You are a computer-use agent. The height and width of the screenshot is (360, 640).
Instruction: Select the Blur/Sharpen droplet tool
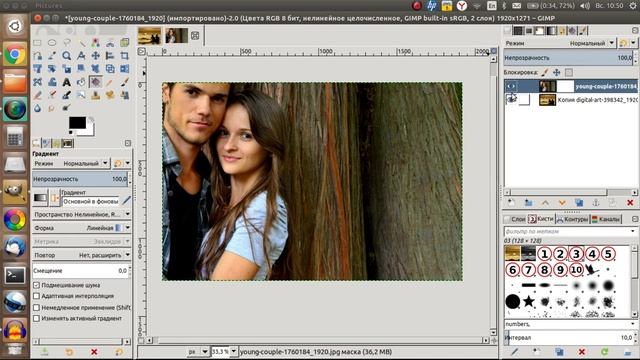pos(38,108)
